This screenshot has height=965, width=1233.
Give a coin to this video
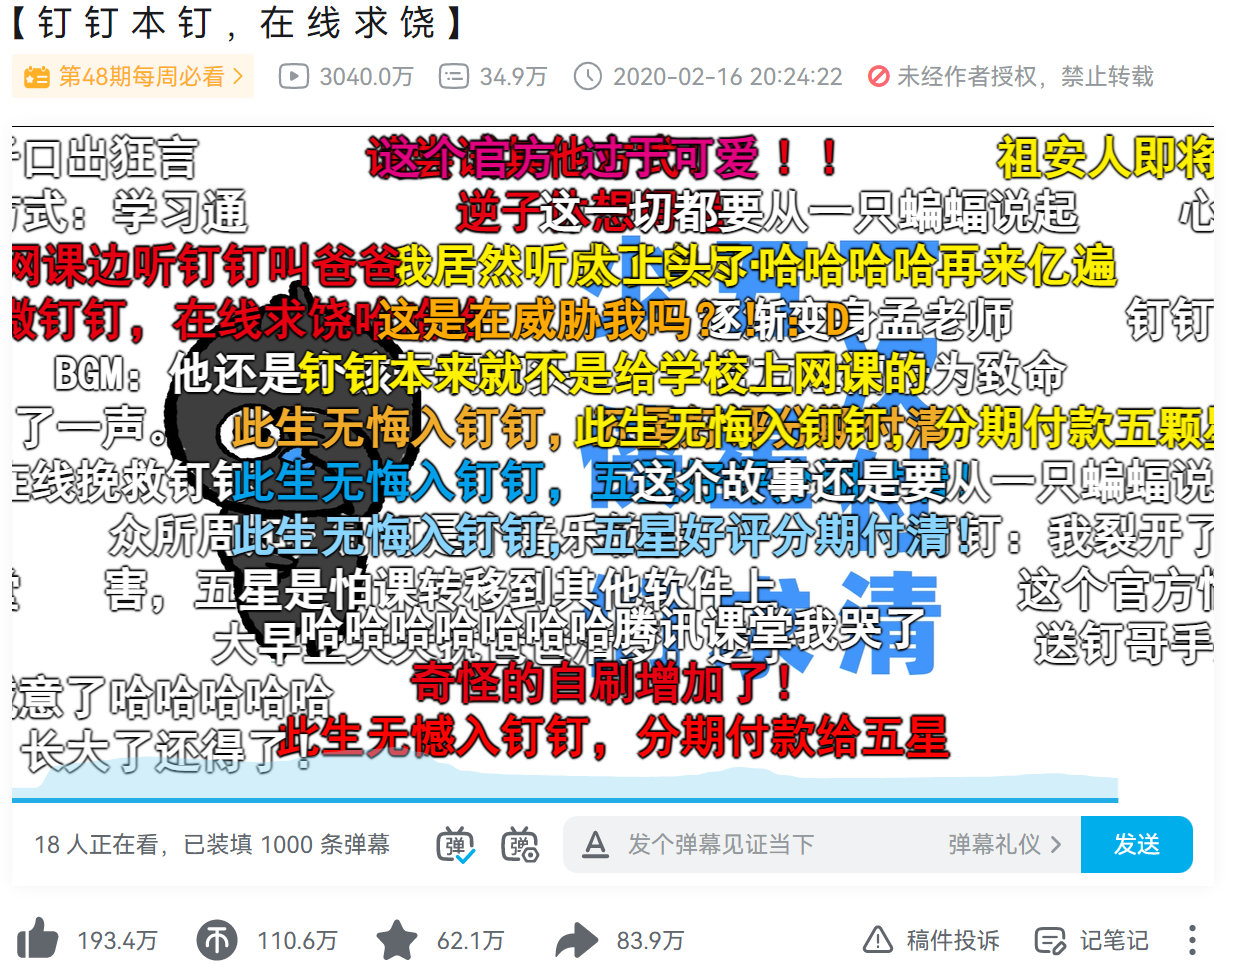pos(217,940)
